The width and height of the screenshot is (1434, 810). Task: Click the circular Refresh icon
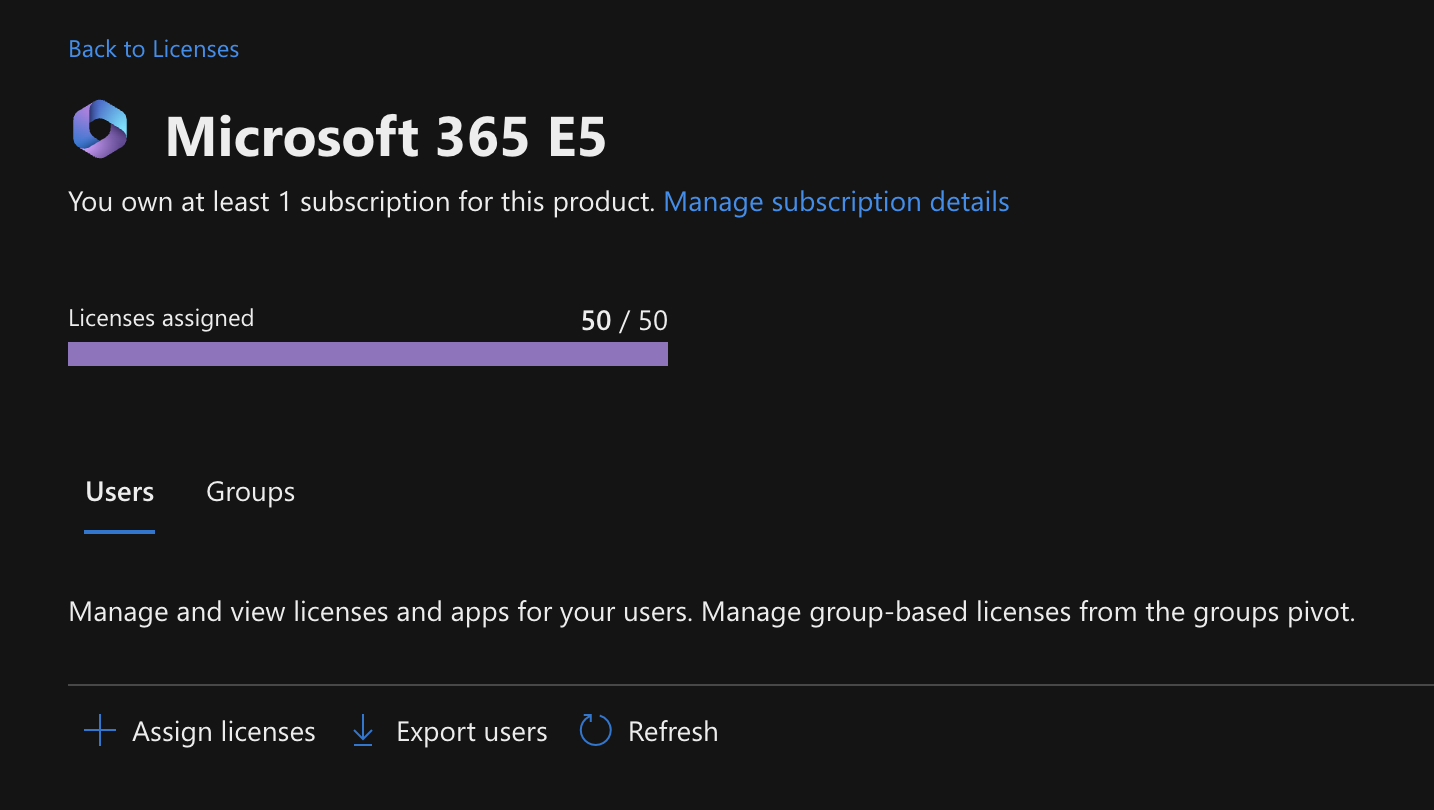[x=596, y=731]
